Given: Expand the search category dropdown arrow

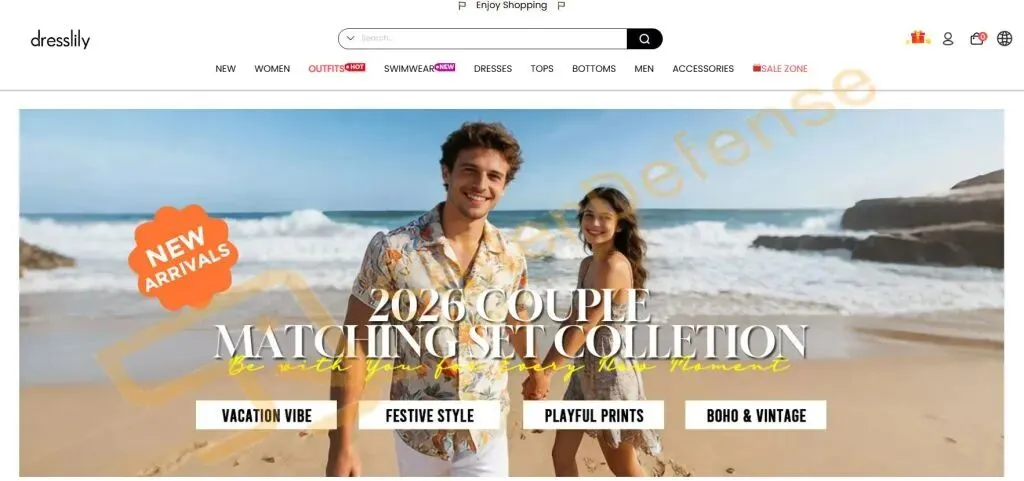Looking at the screenshot, I should click(350, 39).
